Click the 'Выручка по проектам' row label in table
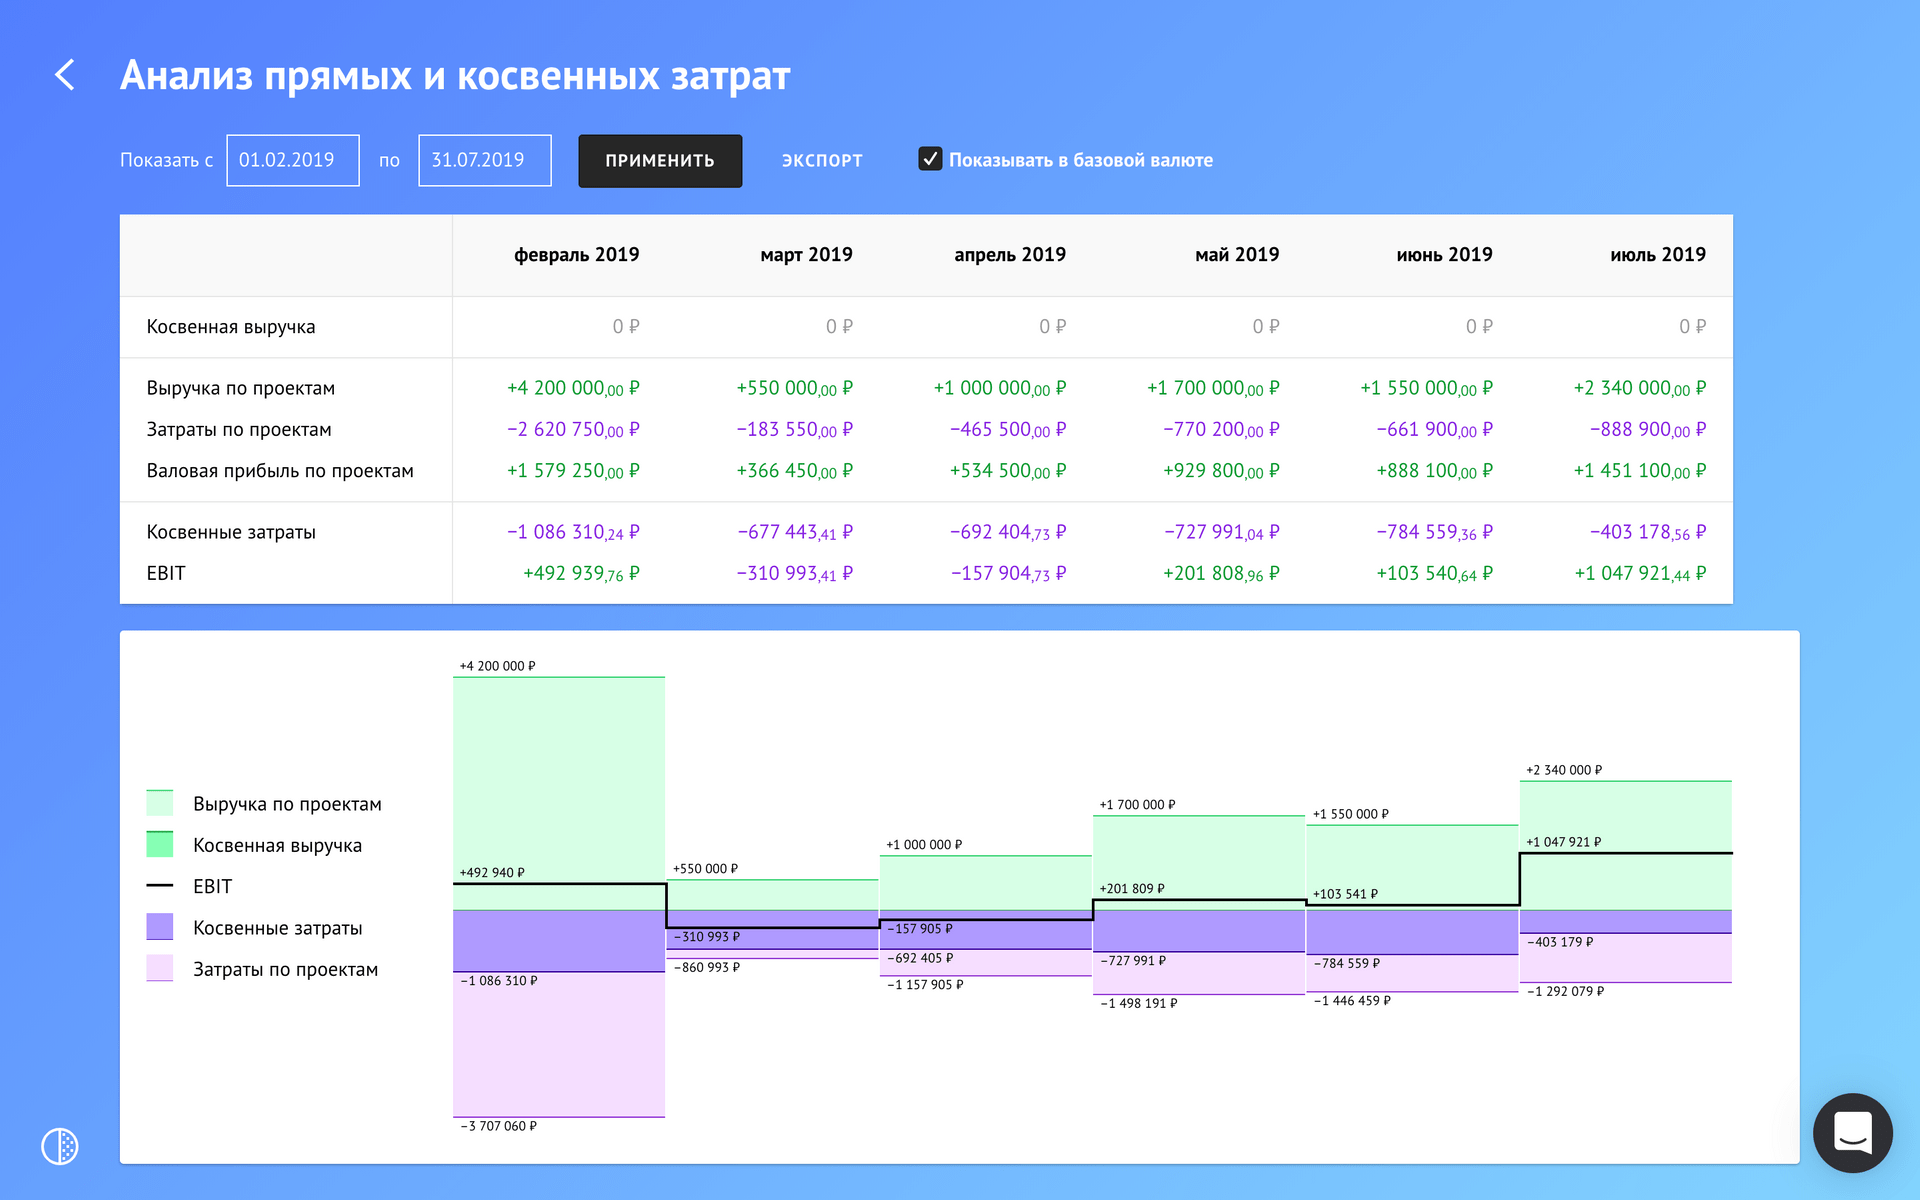The image size is (1920, 1200). pos(241,388)
